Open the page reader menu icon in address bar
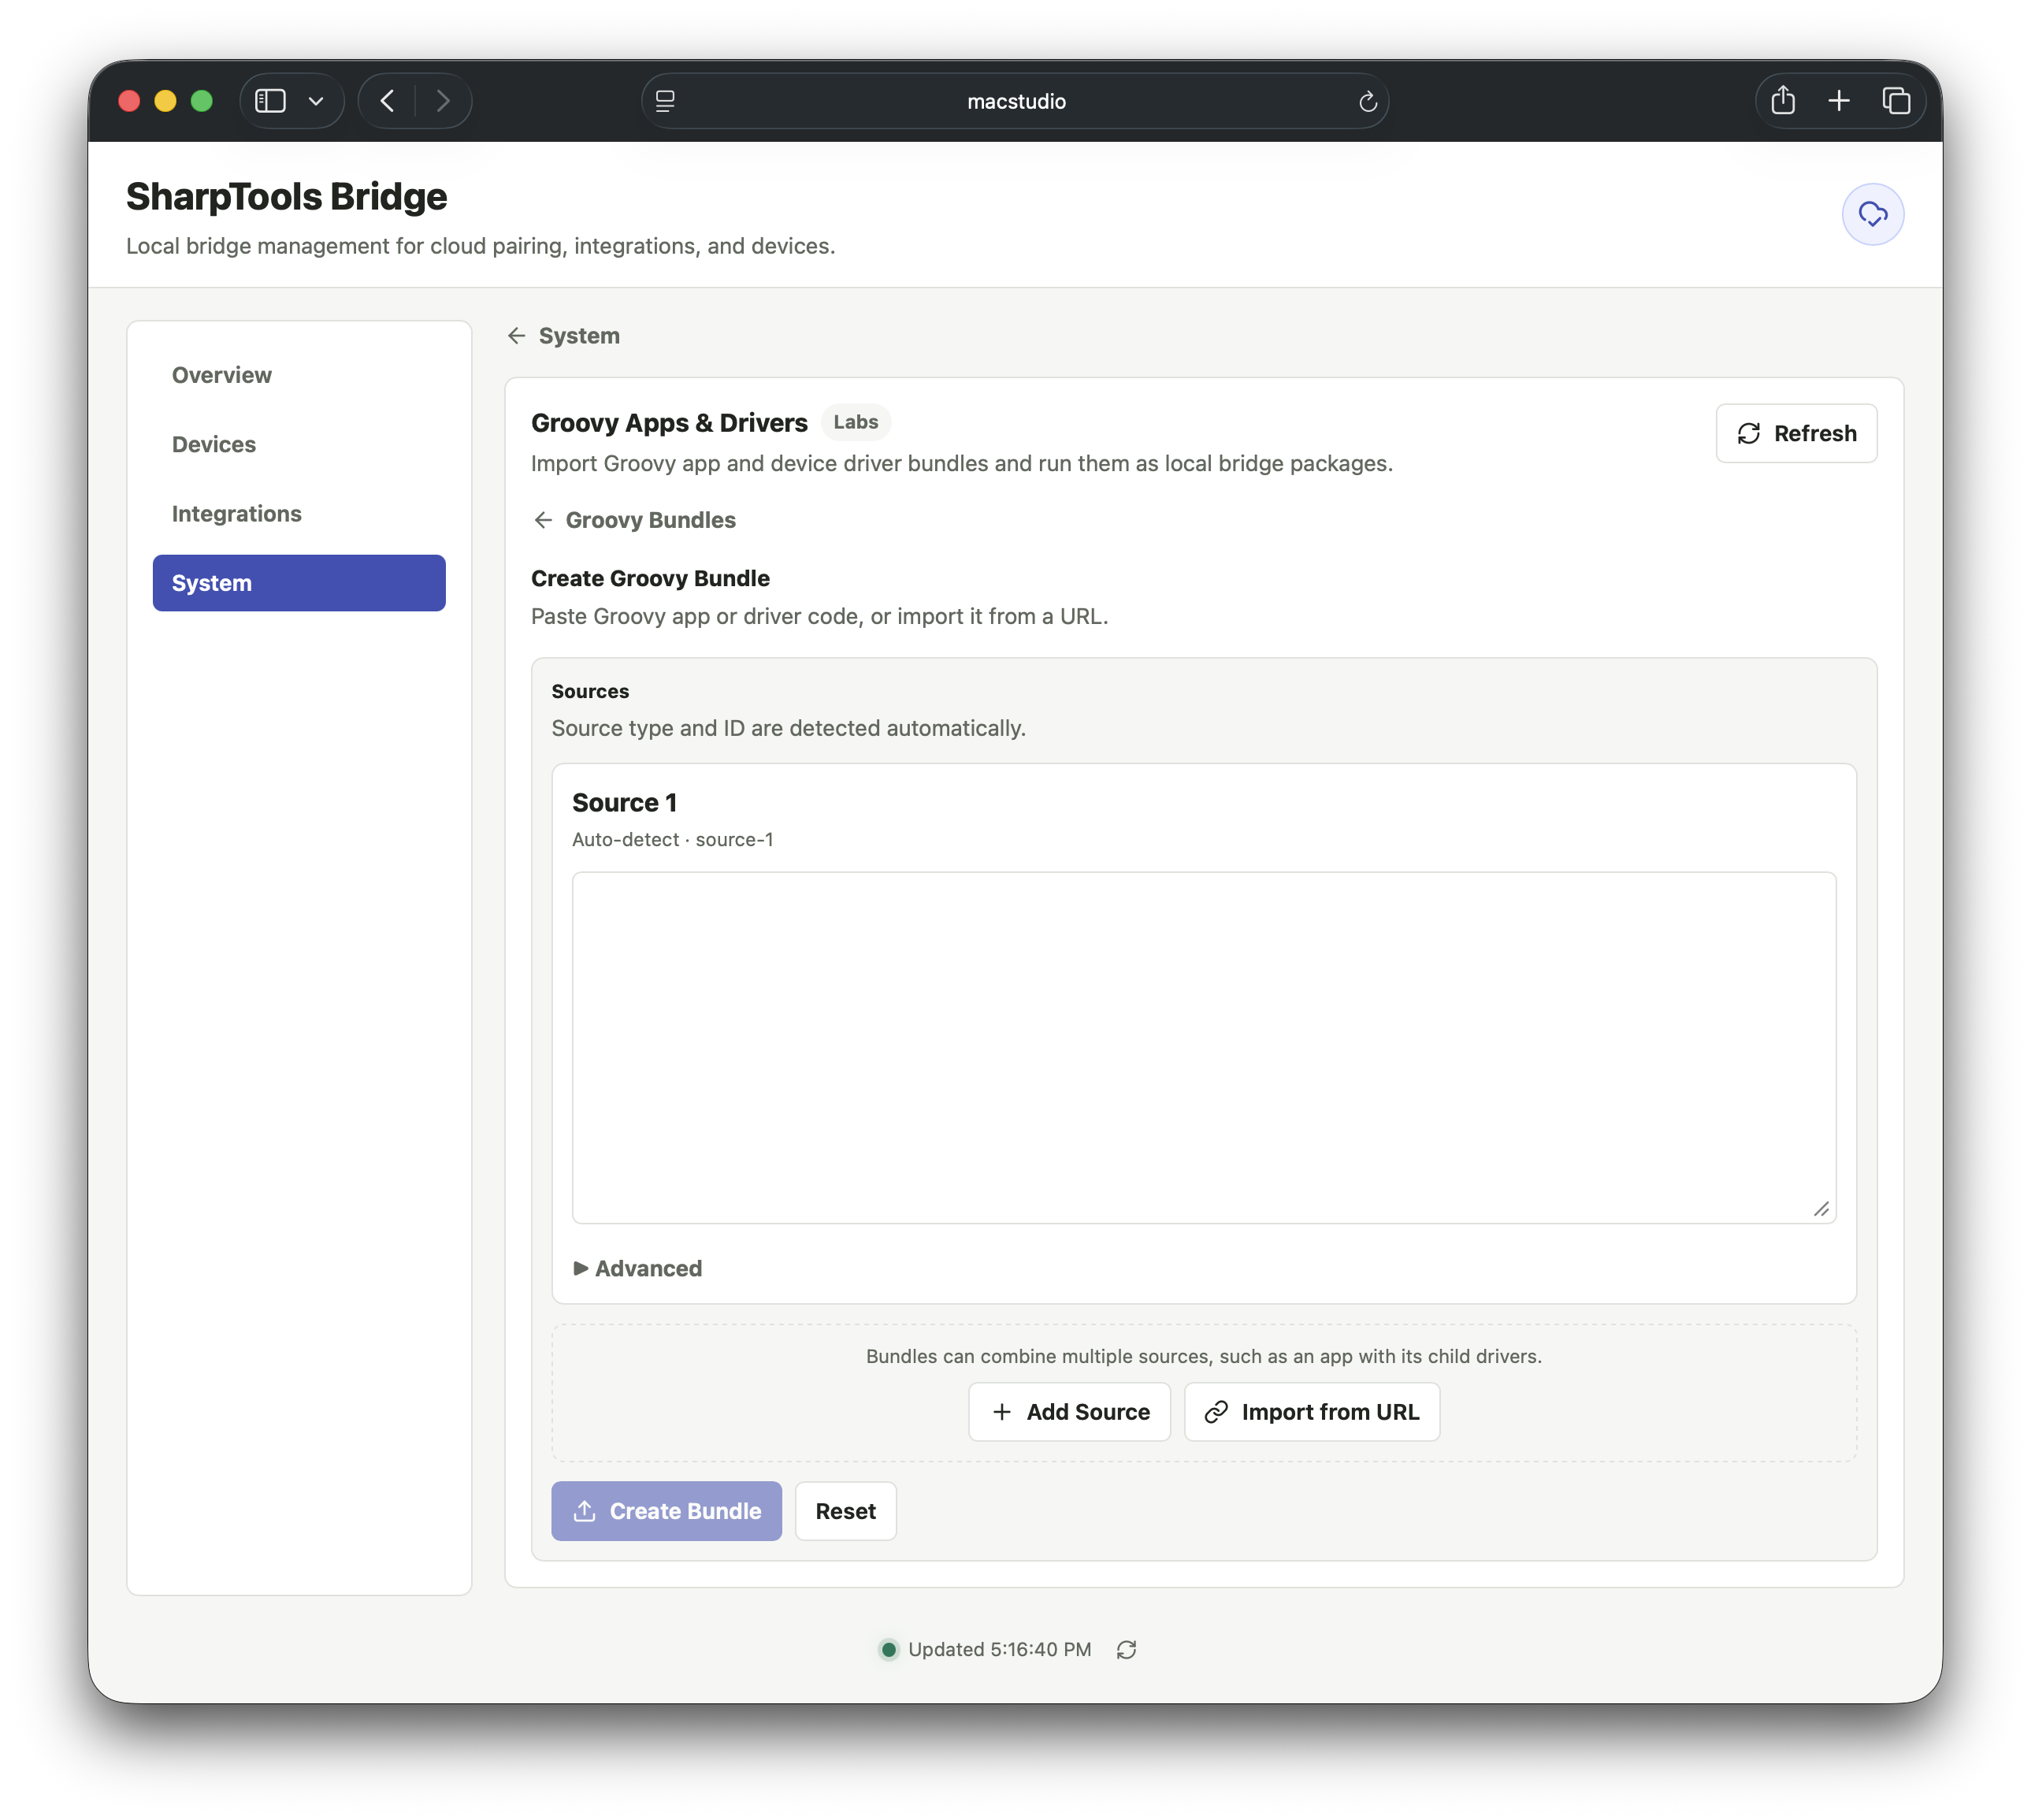The image size is (2031, 1820). point(665,101)
